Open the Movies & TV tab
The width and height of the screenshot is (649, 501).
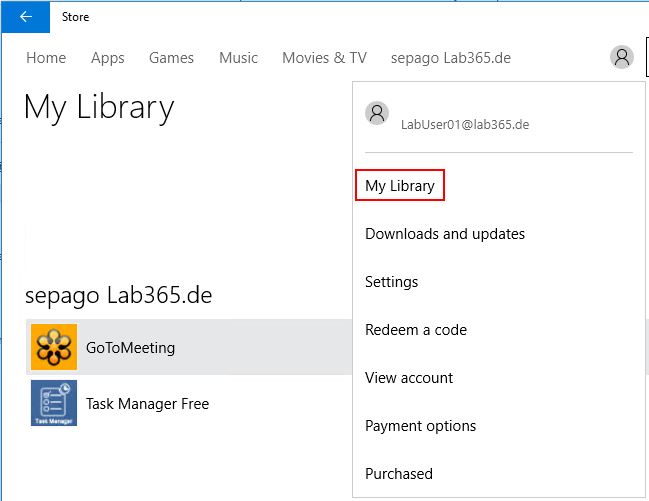click(x=324, y=58)
